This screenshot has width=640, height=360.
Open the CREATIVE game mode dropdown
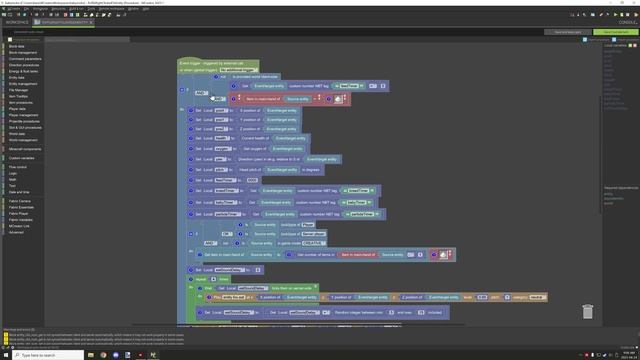coord(313,243)
